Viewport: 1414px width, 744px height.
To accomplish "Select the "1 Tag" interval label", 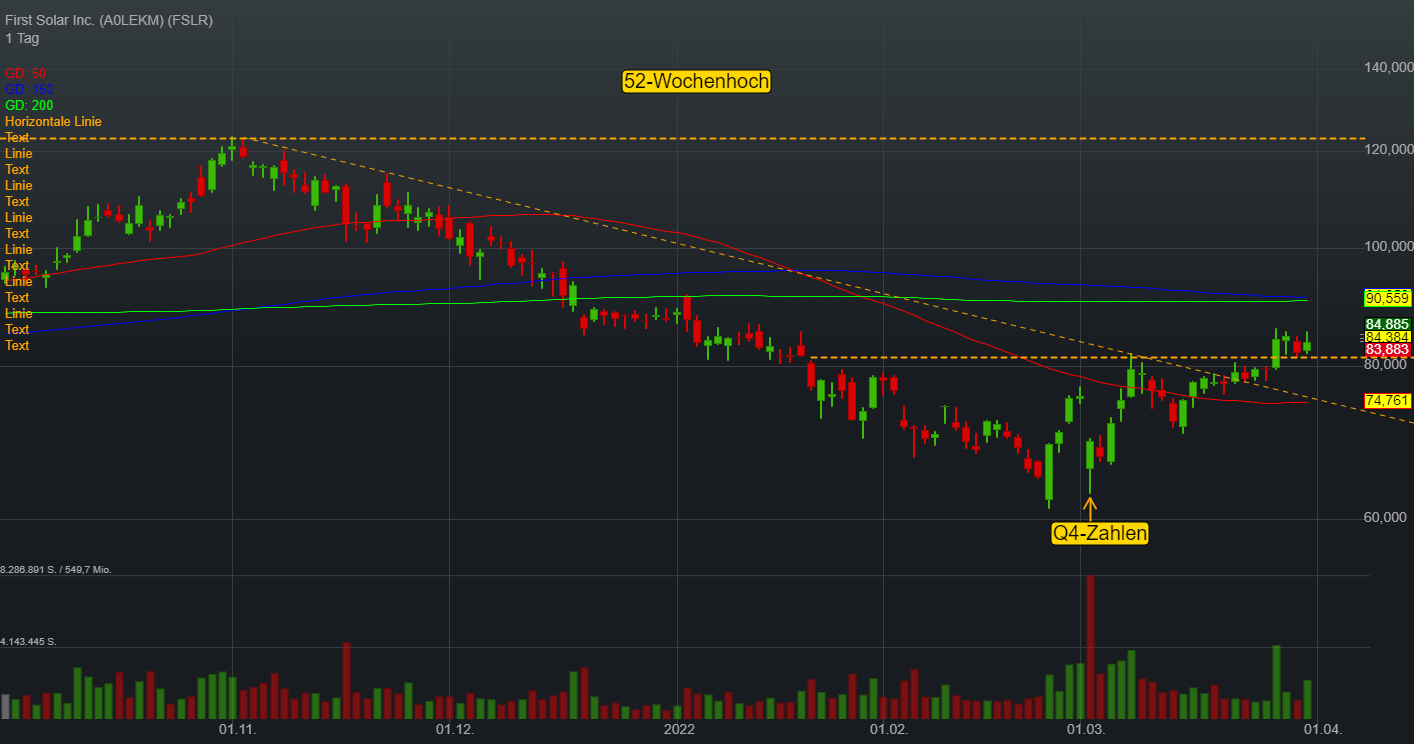I will point(22,38).
